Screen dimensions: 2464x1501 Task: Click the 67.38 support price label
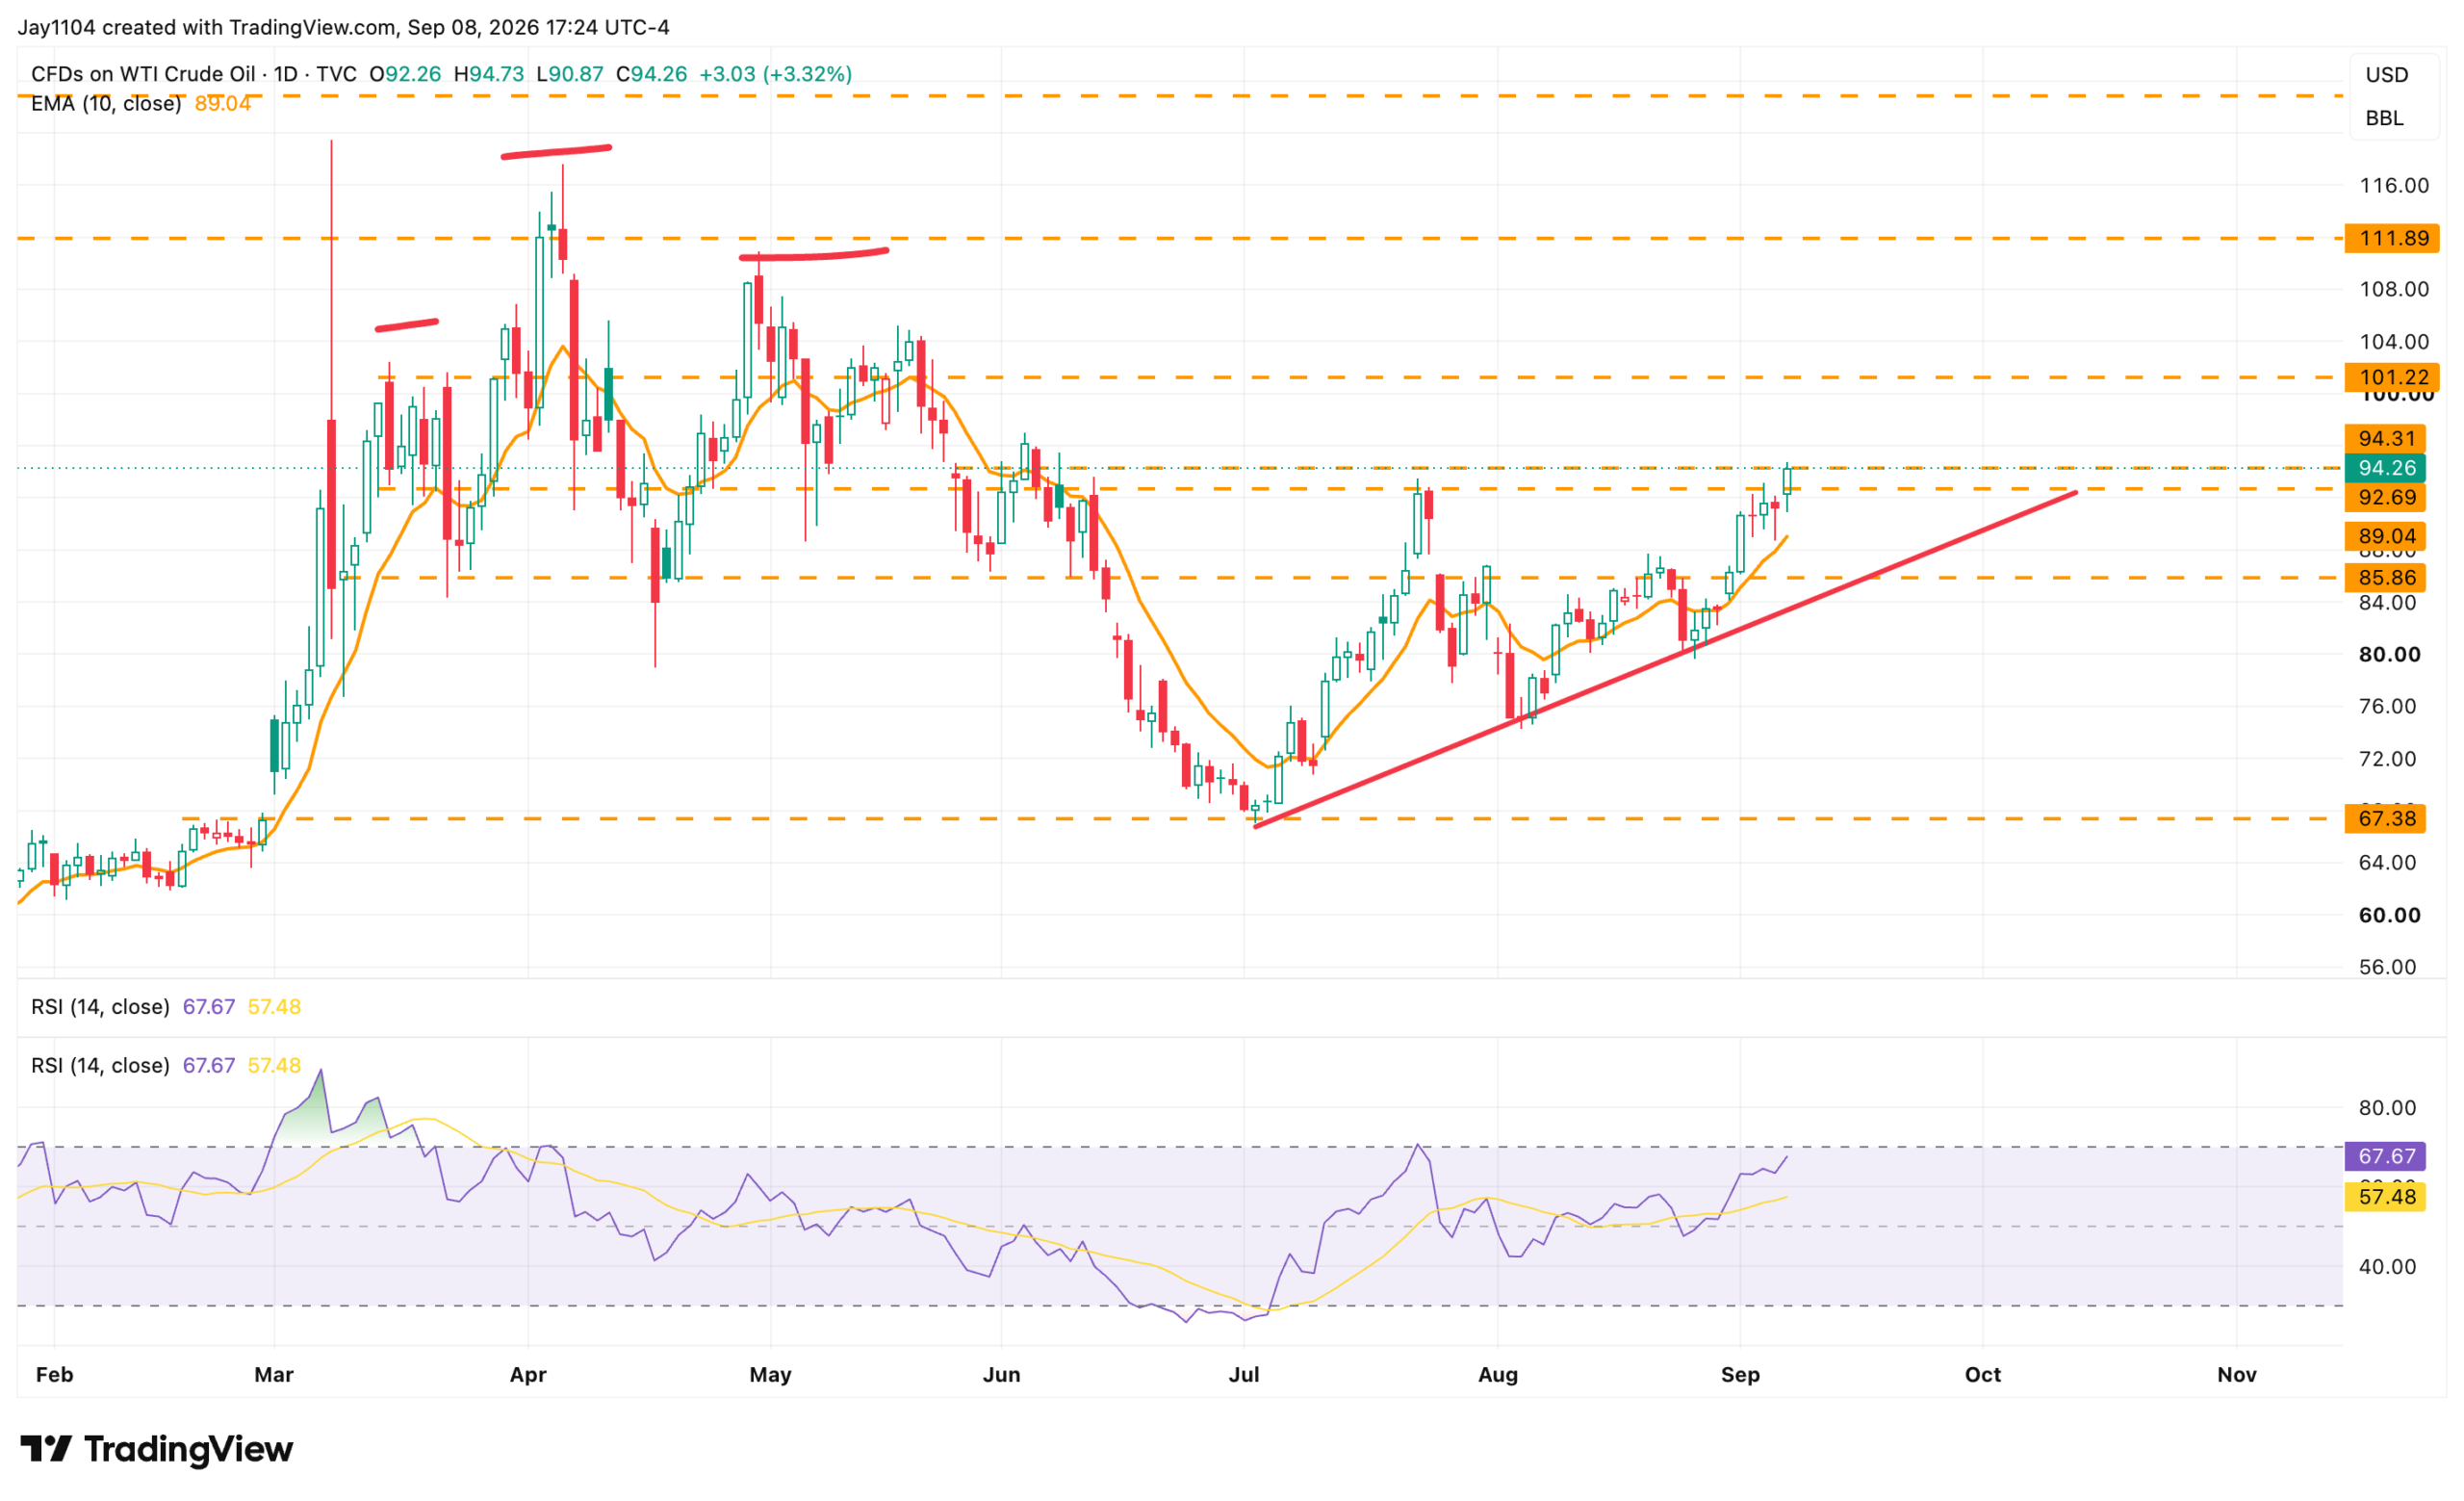2385,818
